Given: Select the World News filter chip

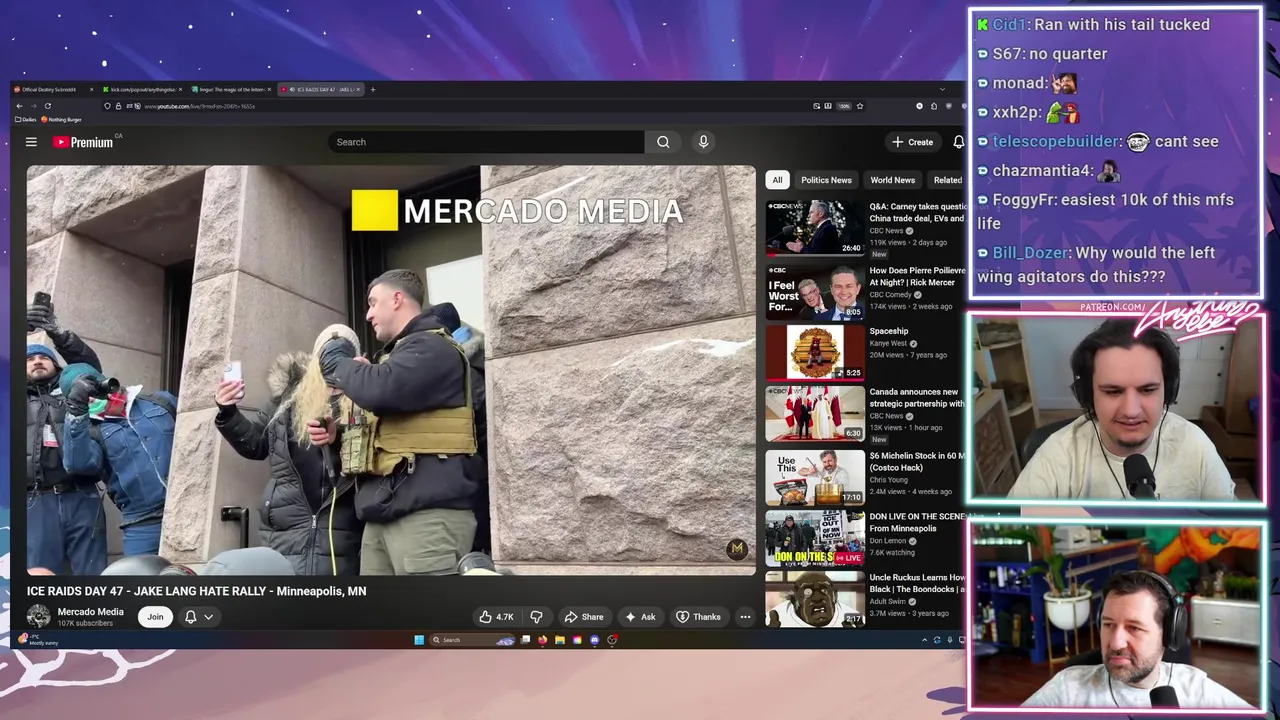Looking at the screenshot, I should 892,180.
